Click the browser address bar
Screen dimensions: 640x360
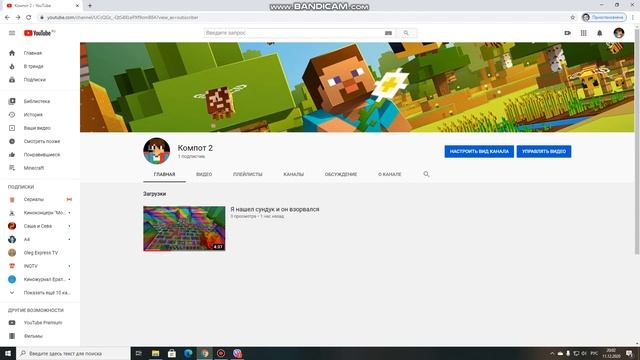pos(302,18)
